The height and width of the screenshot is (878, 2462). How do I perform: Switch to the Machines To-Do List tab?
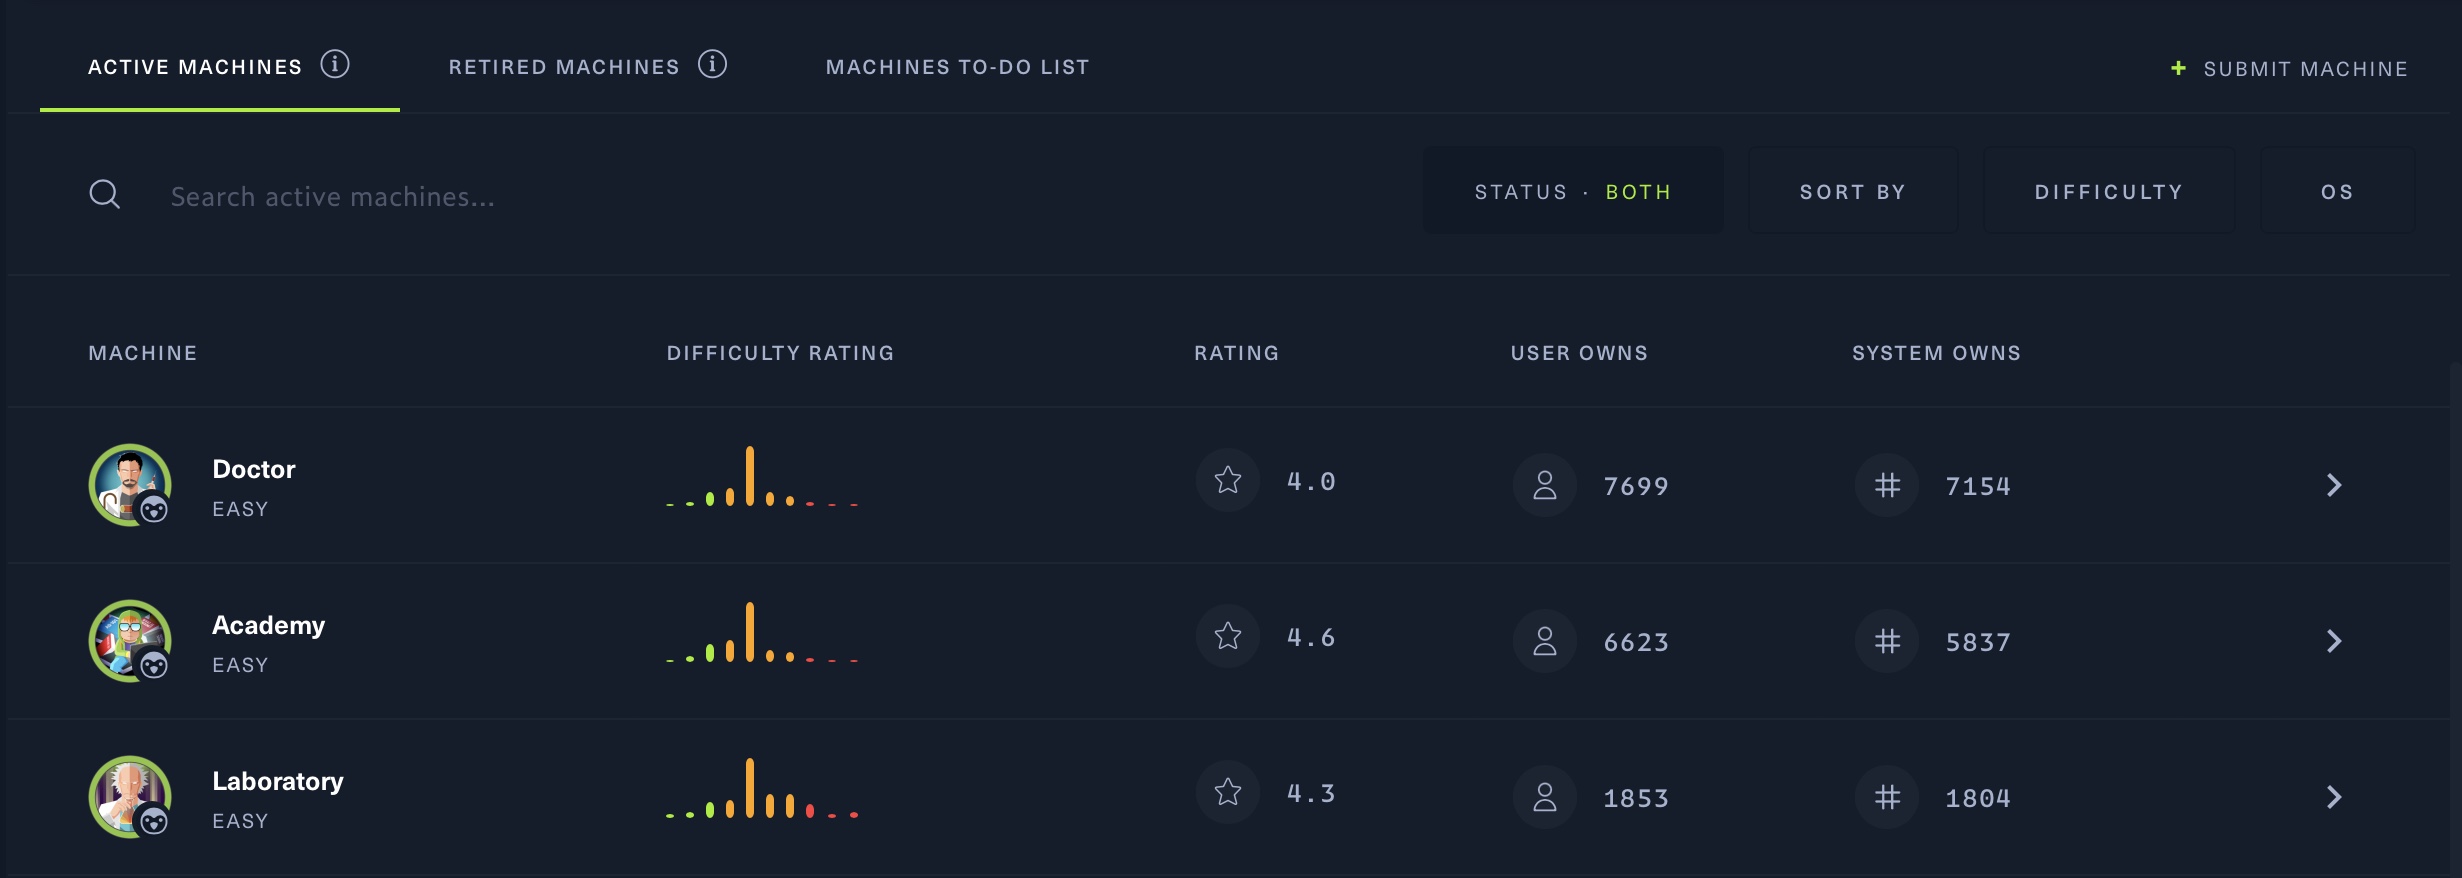957,67
